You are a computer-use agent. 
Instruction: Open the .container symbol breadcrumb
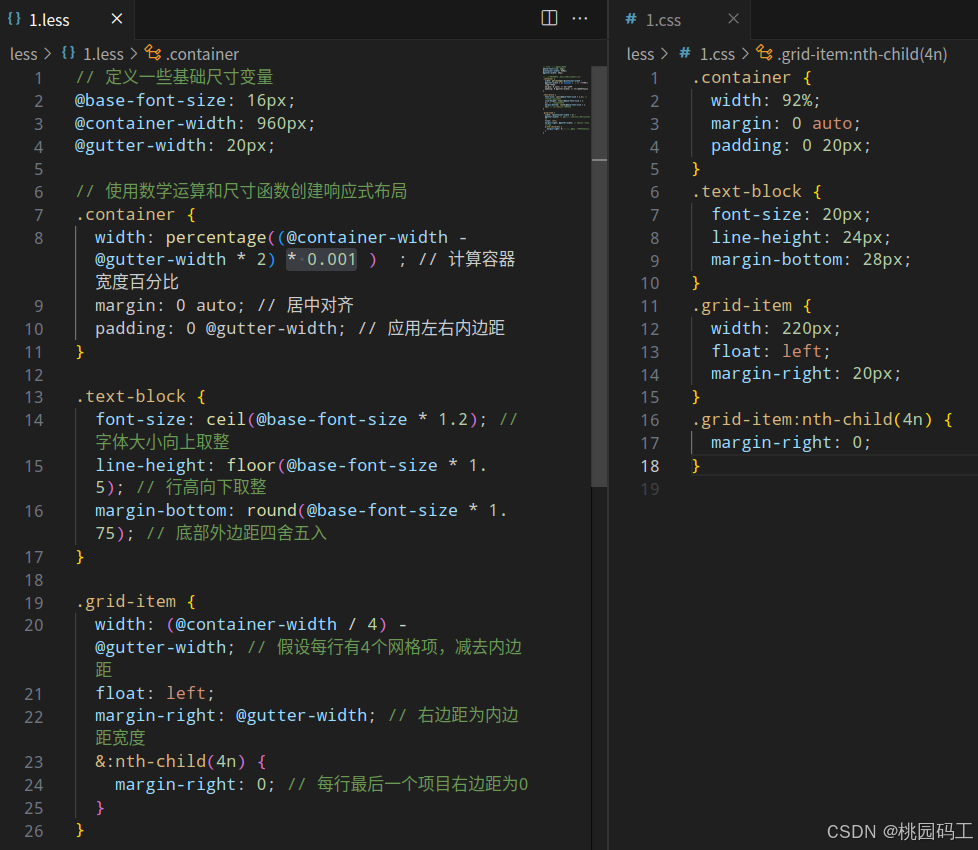[203, 54]
